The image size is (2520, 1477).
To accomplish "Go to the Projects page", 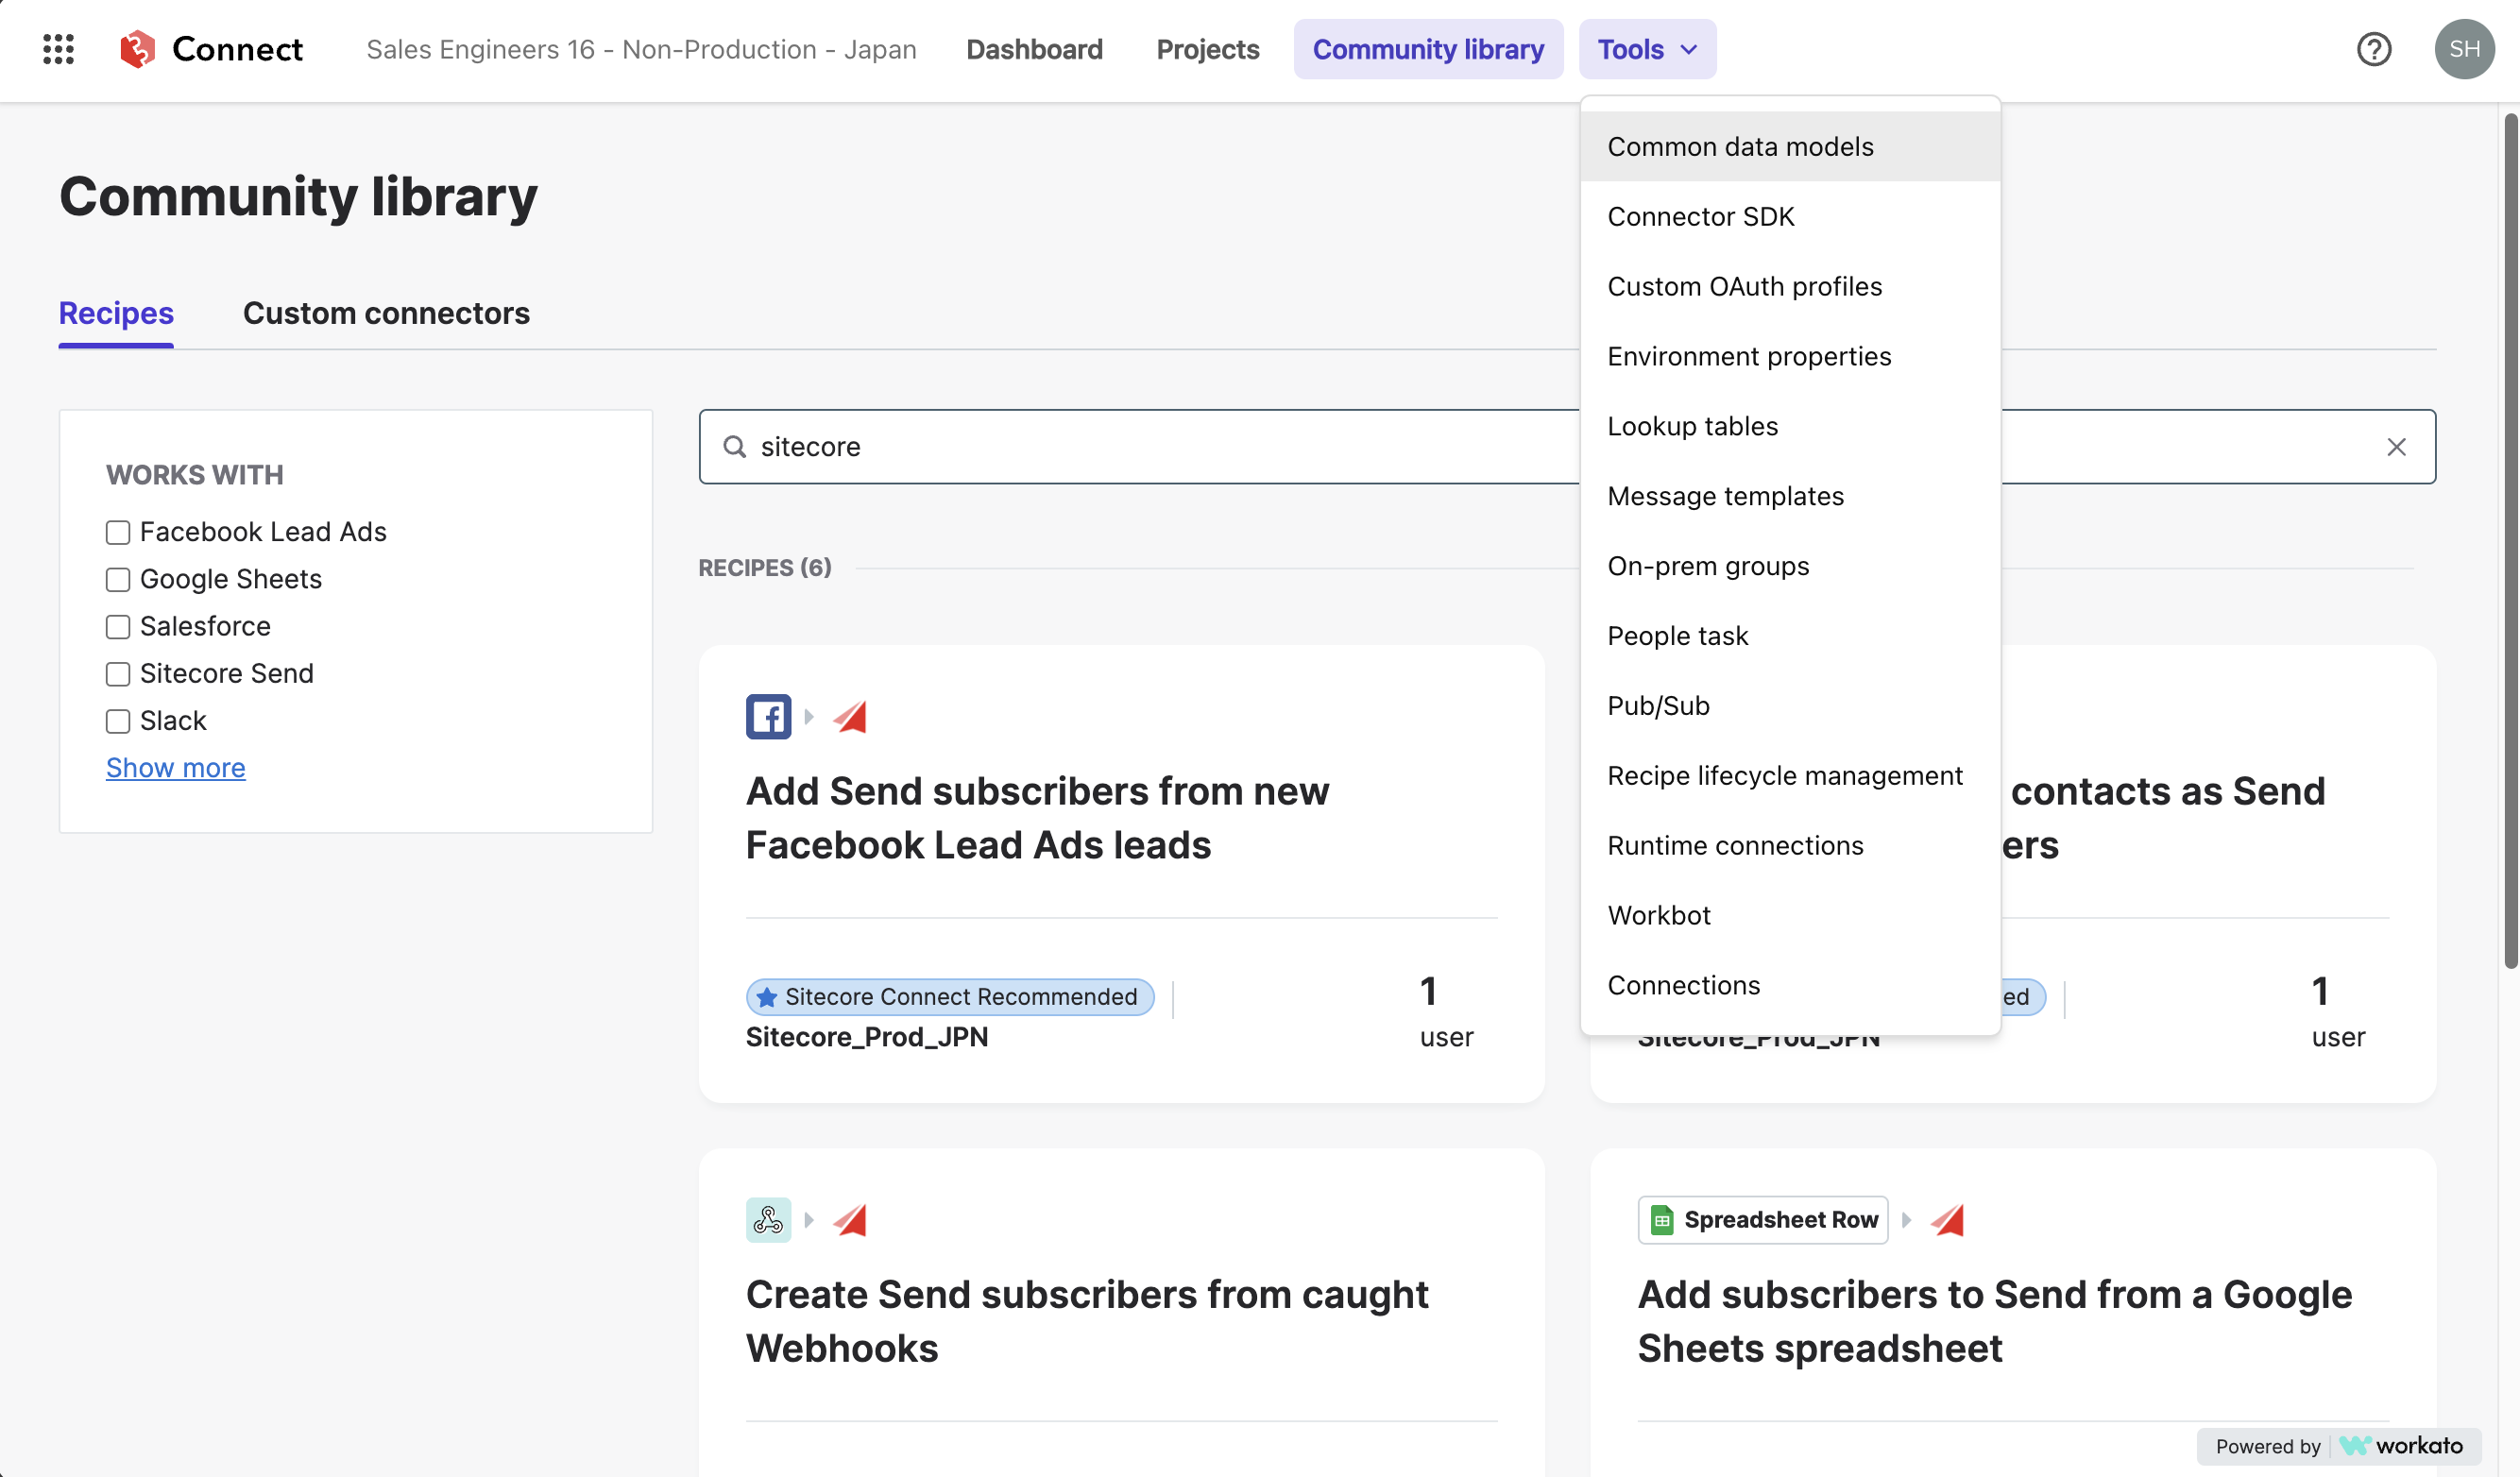I will [x=1207, y=49].
